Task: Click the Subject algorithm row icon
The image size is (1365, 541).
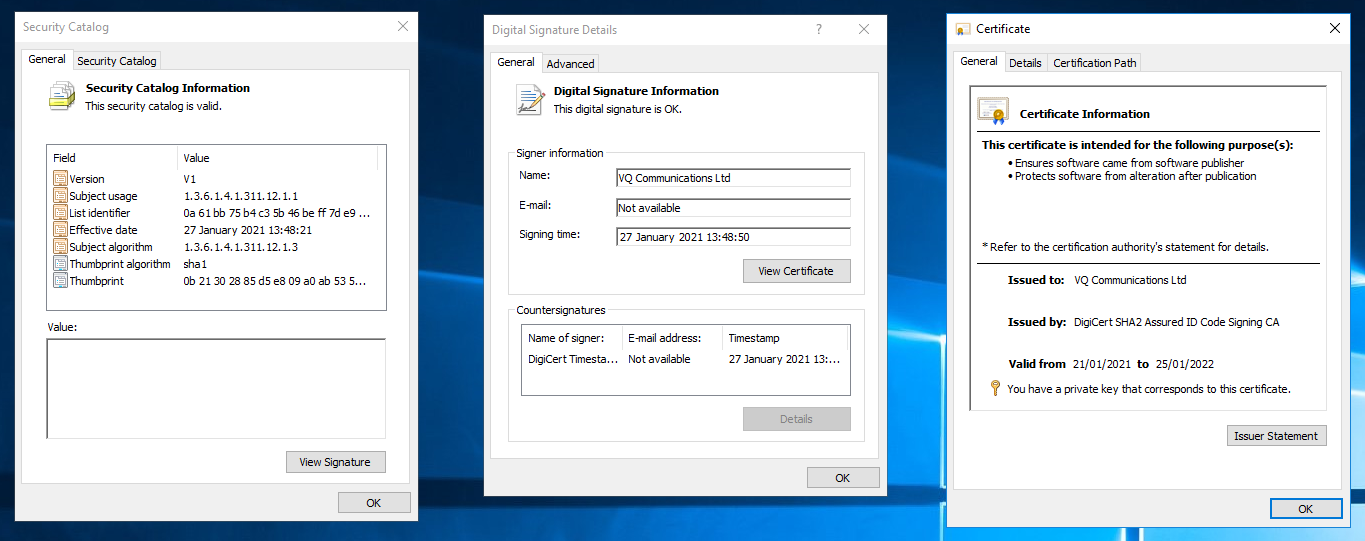Action: tap(60, 247)
